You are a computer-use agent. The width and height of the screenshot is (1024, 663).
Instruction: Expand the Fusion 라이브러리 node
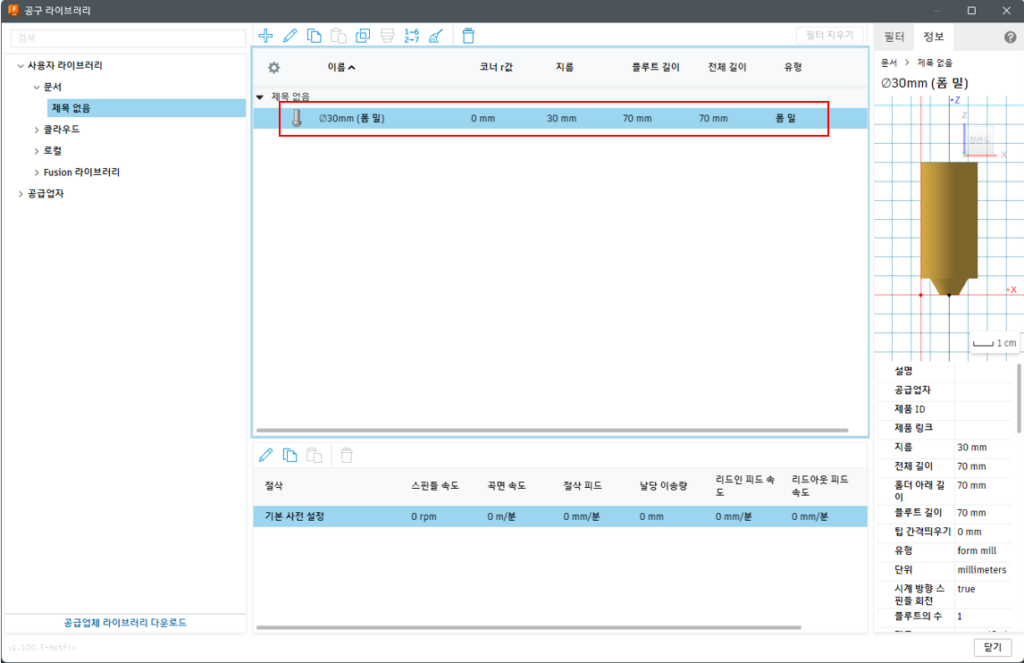[x=37, y=172]
